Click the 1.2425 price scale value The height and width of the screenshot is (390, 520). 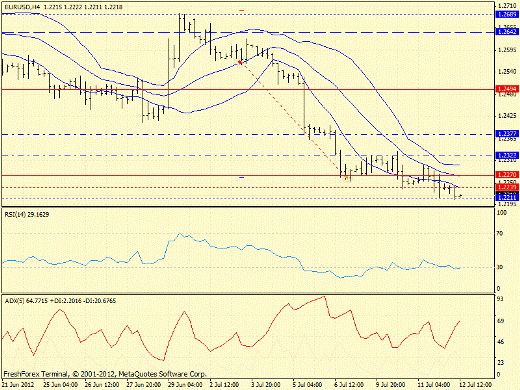(508, 116)
